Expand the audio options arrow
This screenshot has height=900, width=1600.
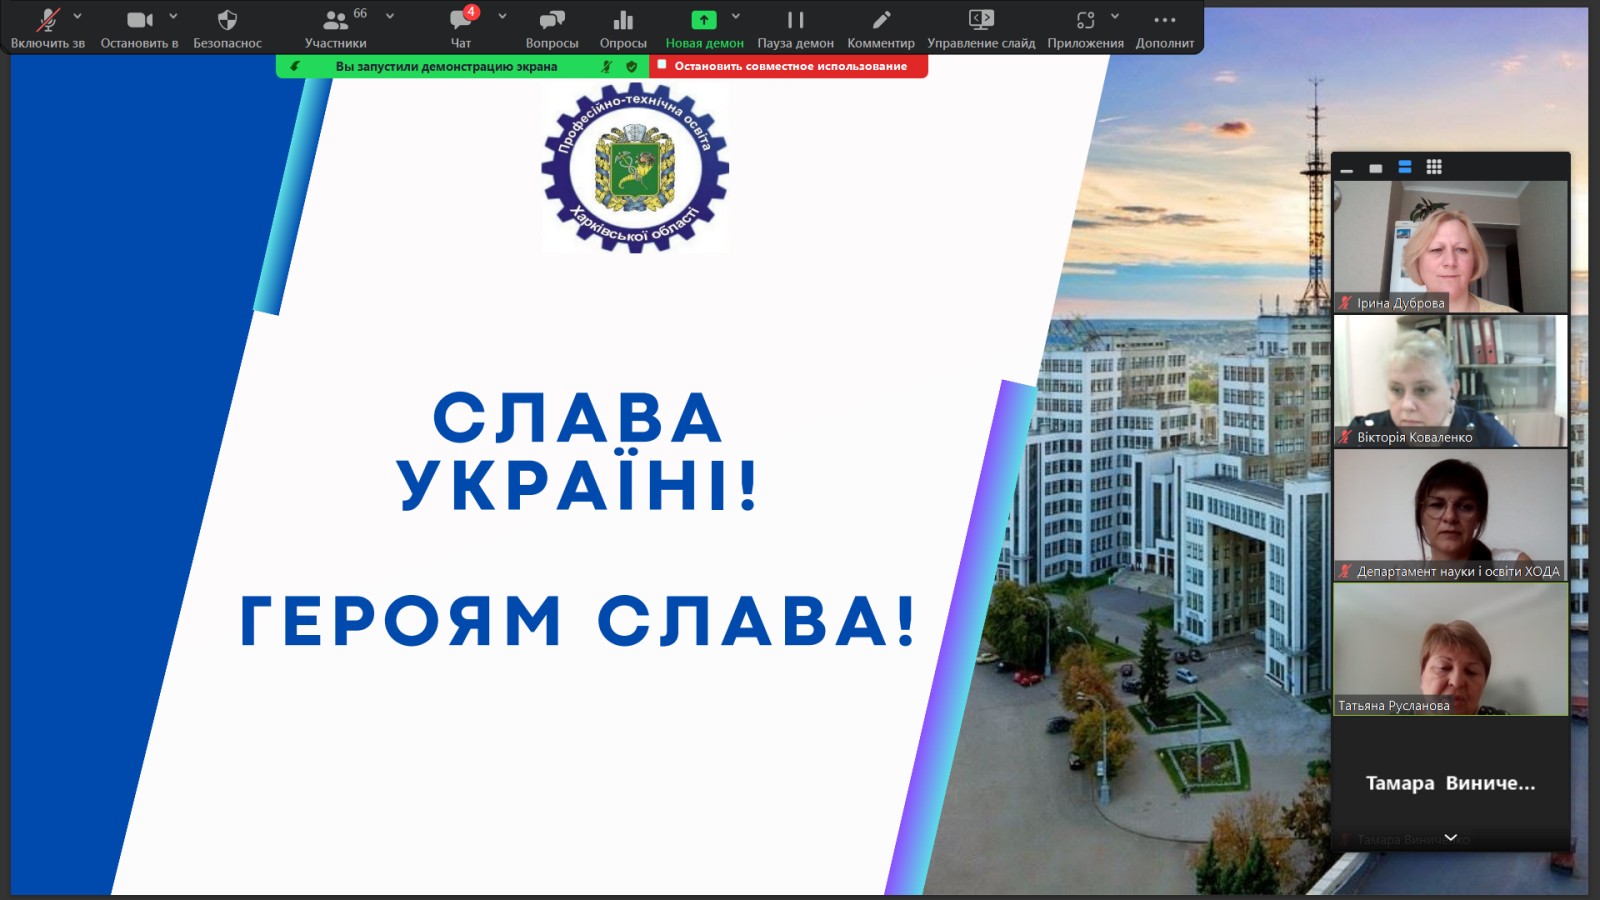pos(78,16)
